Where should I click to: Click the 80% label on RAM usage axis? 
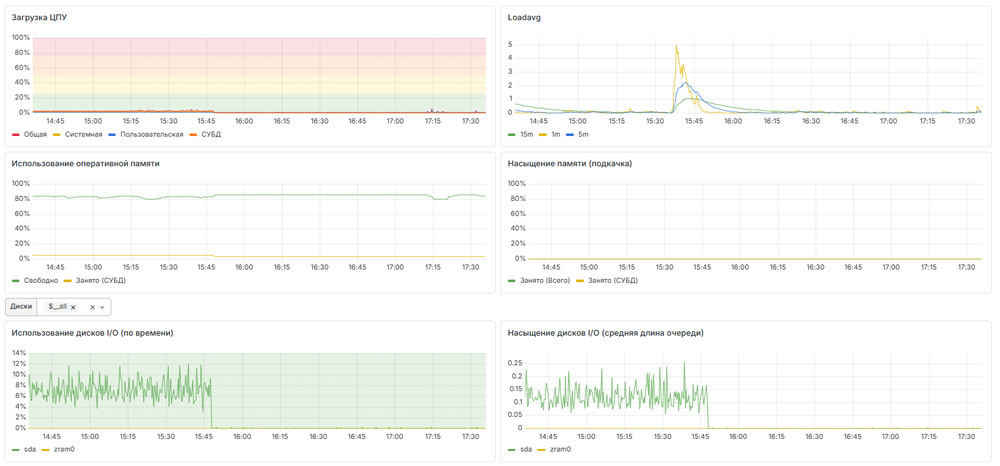[22, 199]
